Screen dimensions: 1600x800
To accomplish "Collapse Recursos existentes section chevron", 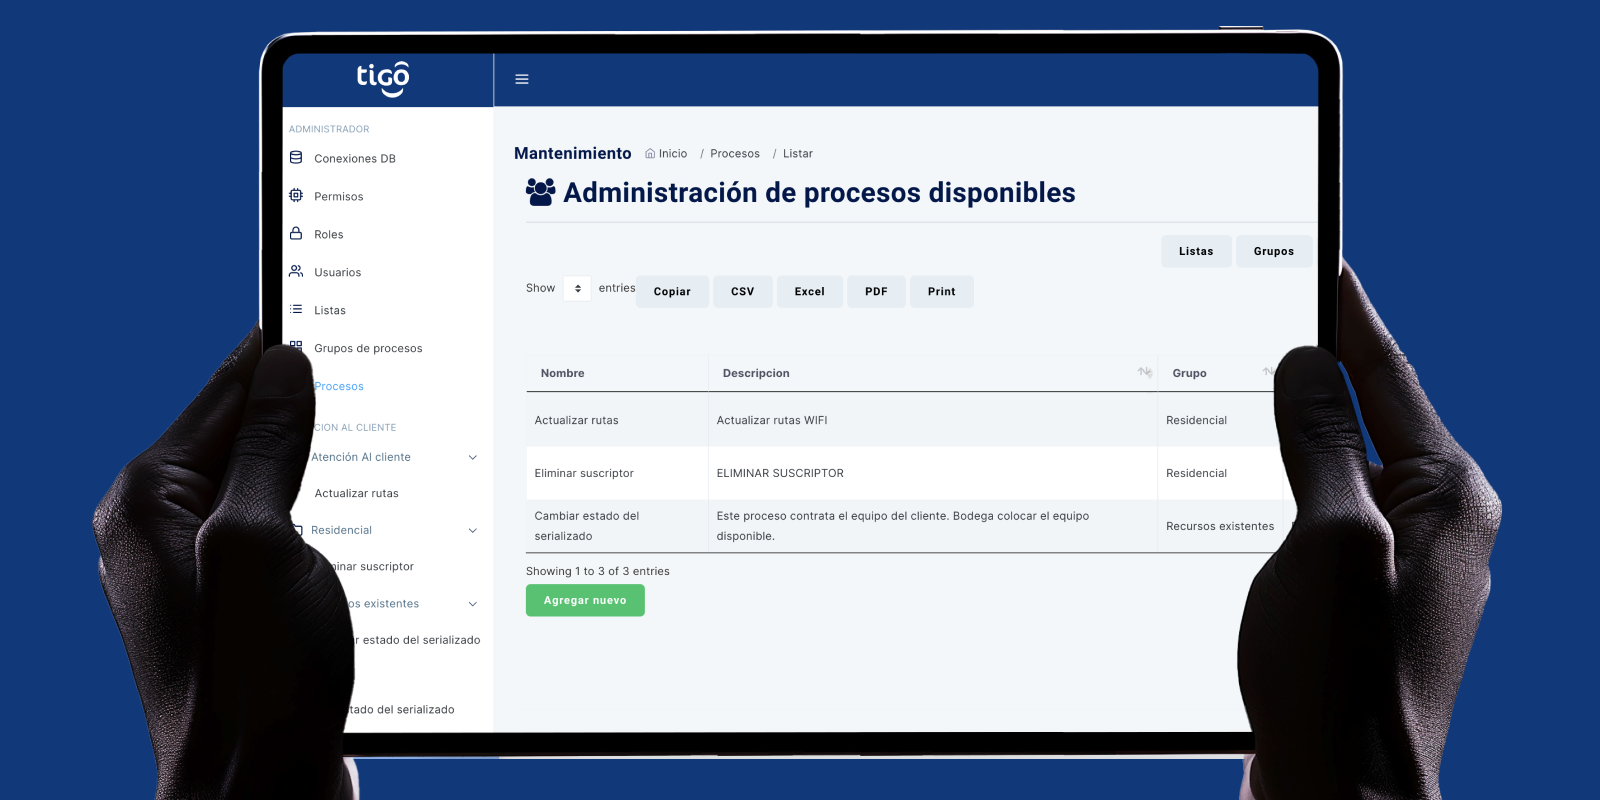I will click(x=473, y=604).
